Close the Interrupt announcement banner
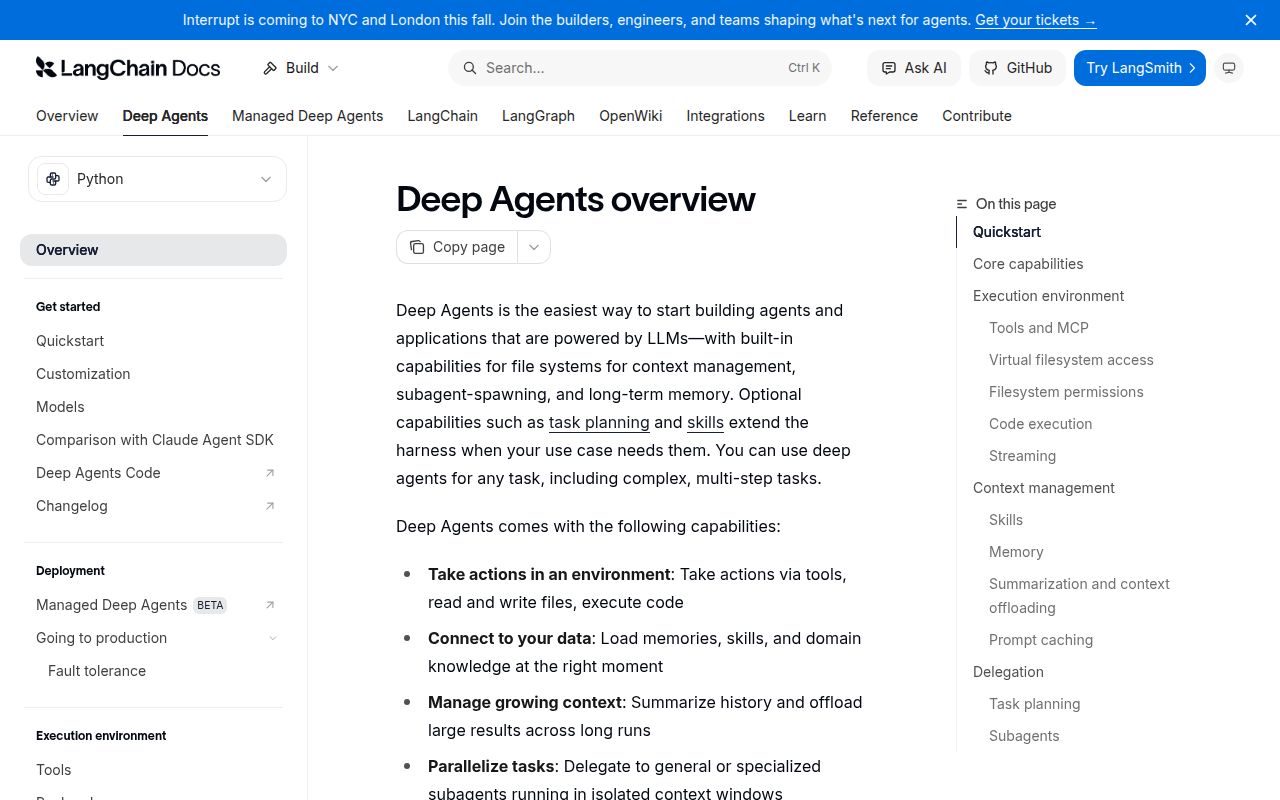This screenshot has height=800, width=1280. point(1251,20)
